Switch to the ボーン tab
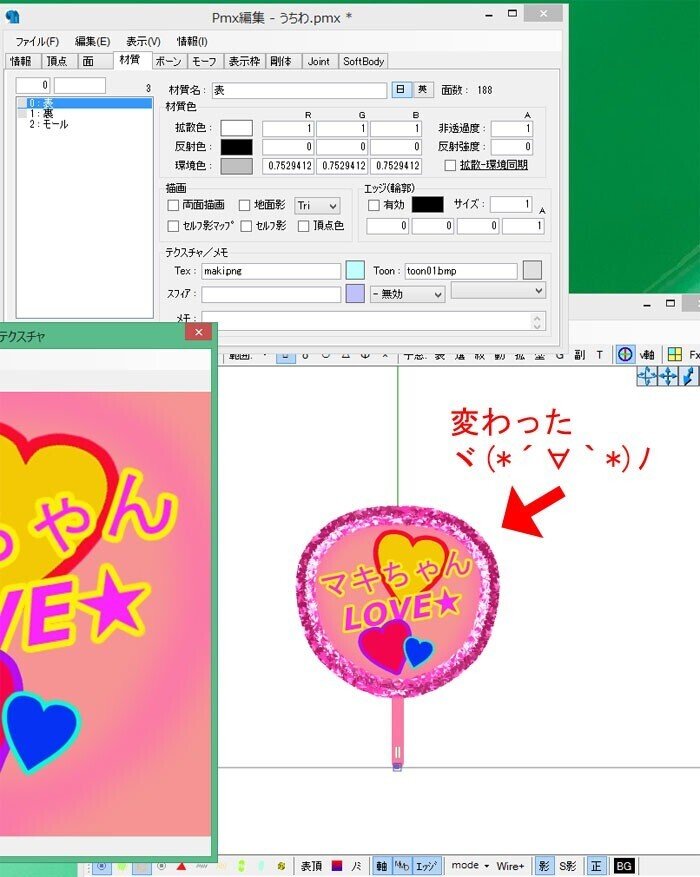Screen dimensions: 700x877 [x=168, y=61]
